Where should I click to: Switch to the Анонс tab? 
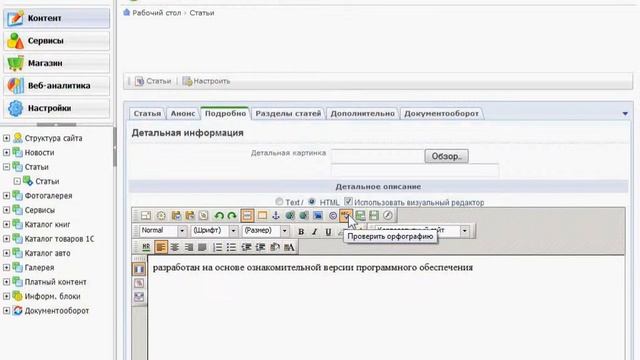pos(182,113)
